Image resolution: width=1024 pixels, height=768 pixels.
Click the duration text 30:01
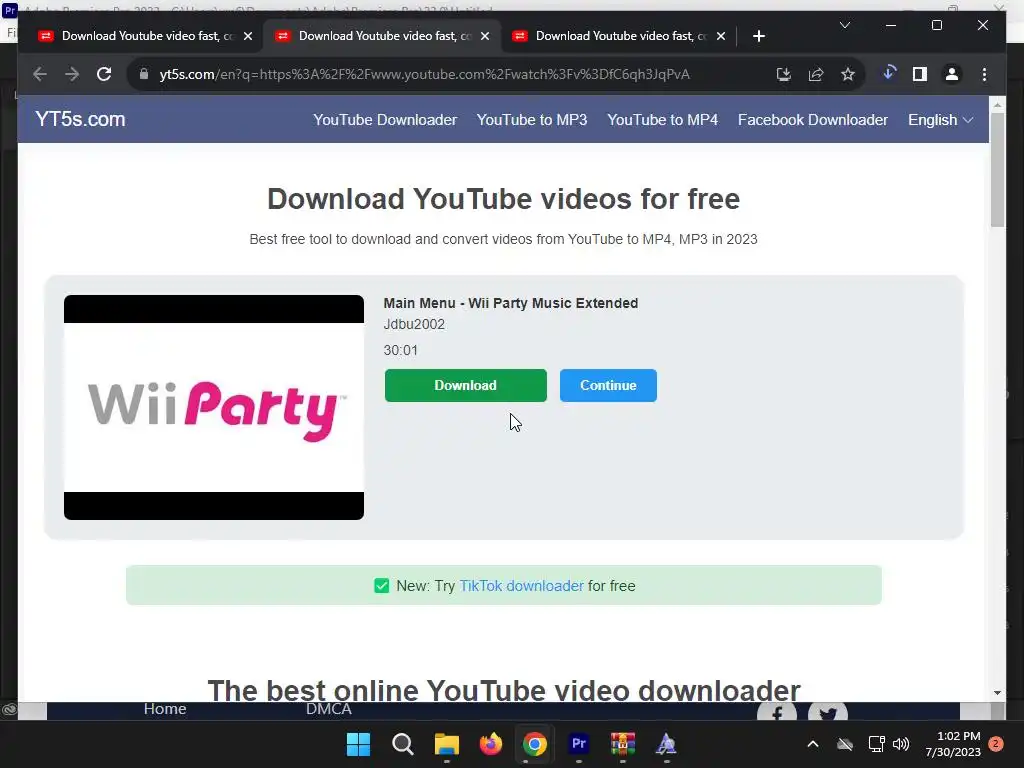coord(400,351)
